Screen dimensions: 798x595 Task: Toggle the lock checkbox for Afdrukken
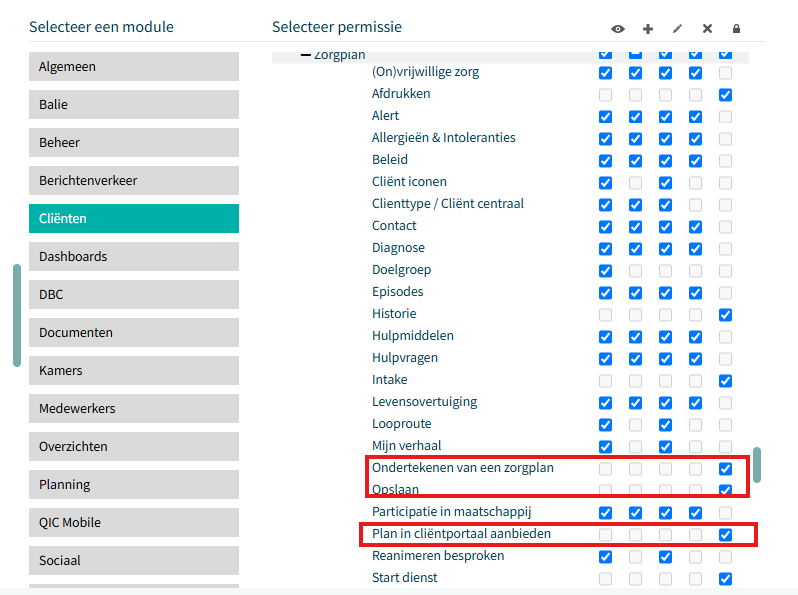pyautogui.click(x=725, y=95)
